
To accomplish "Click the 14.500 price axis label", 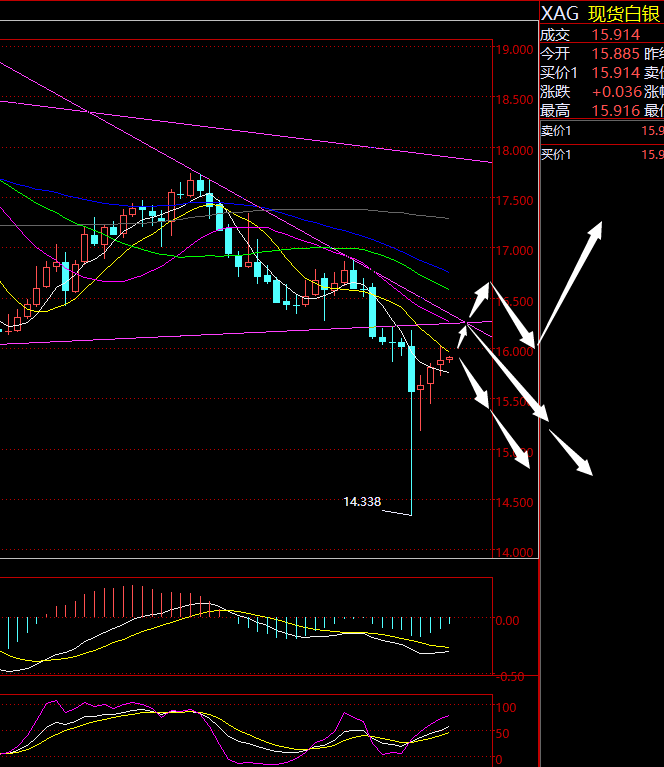I will pos(514,502).
